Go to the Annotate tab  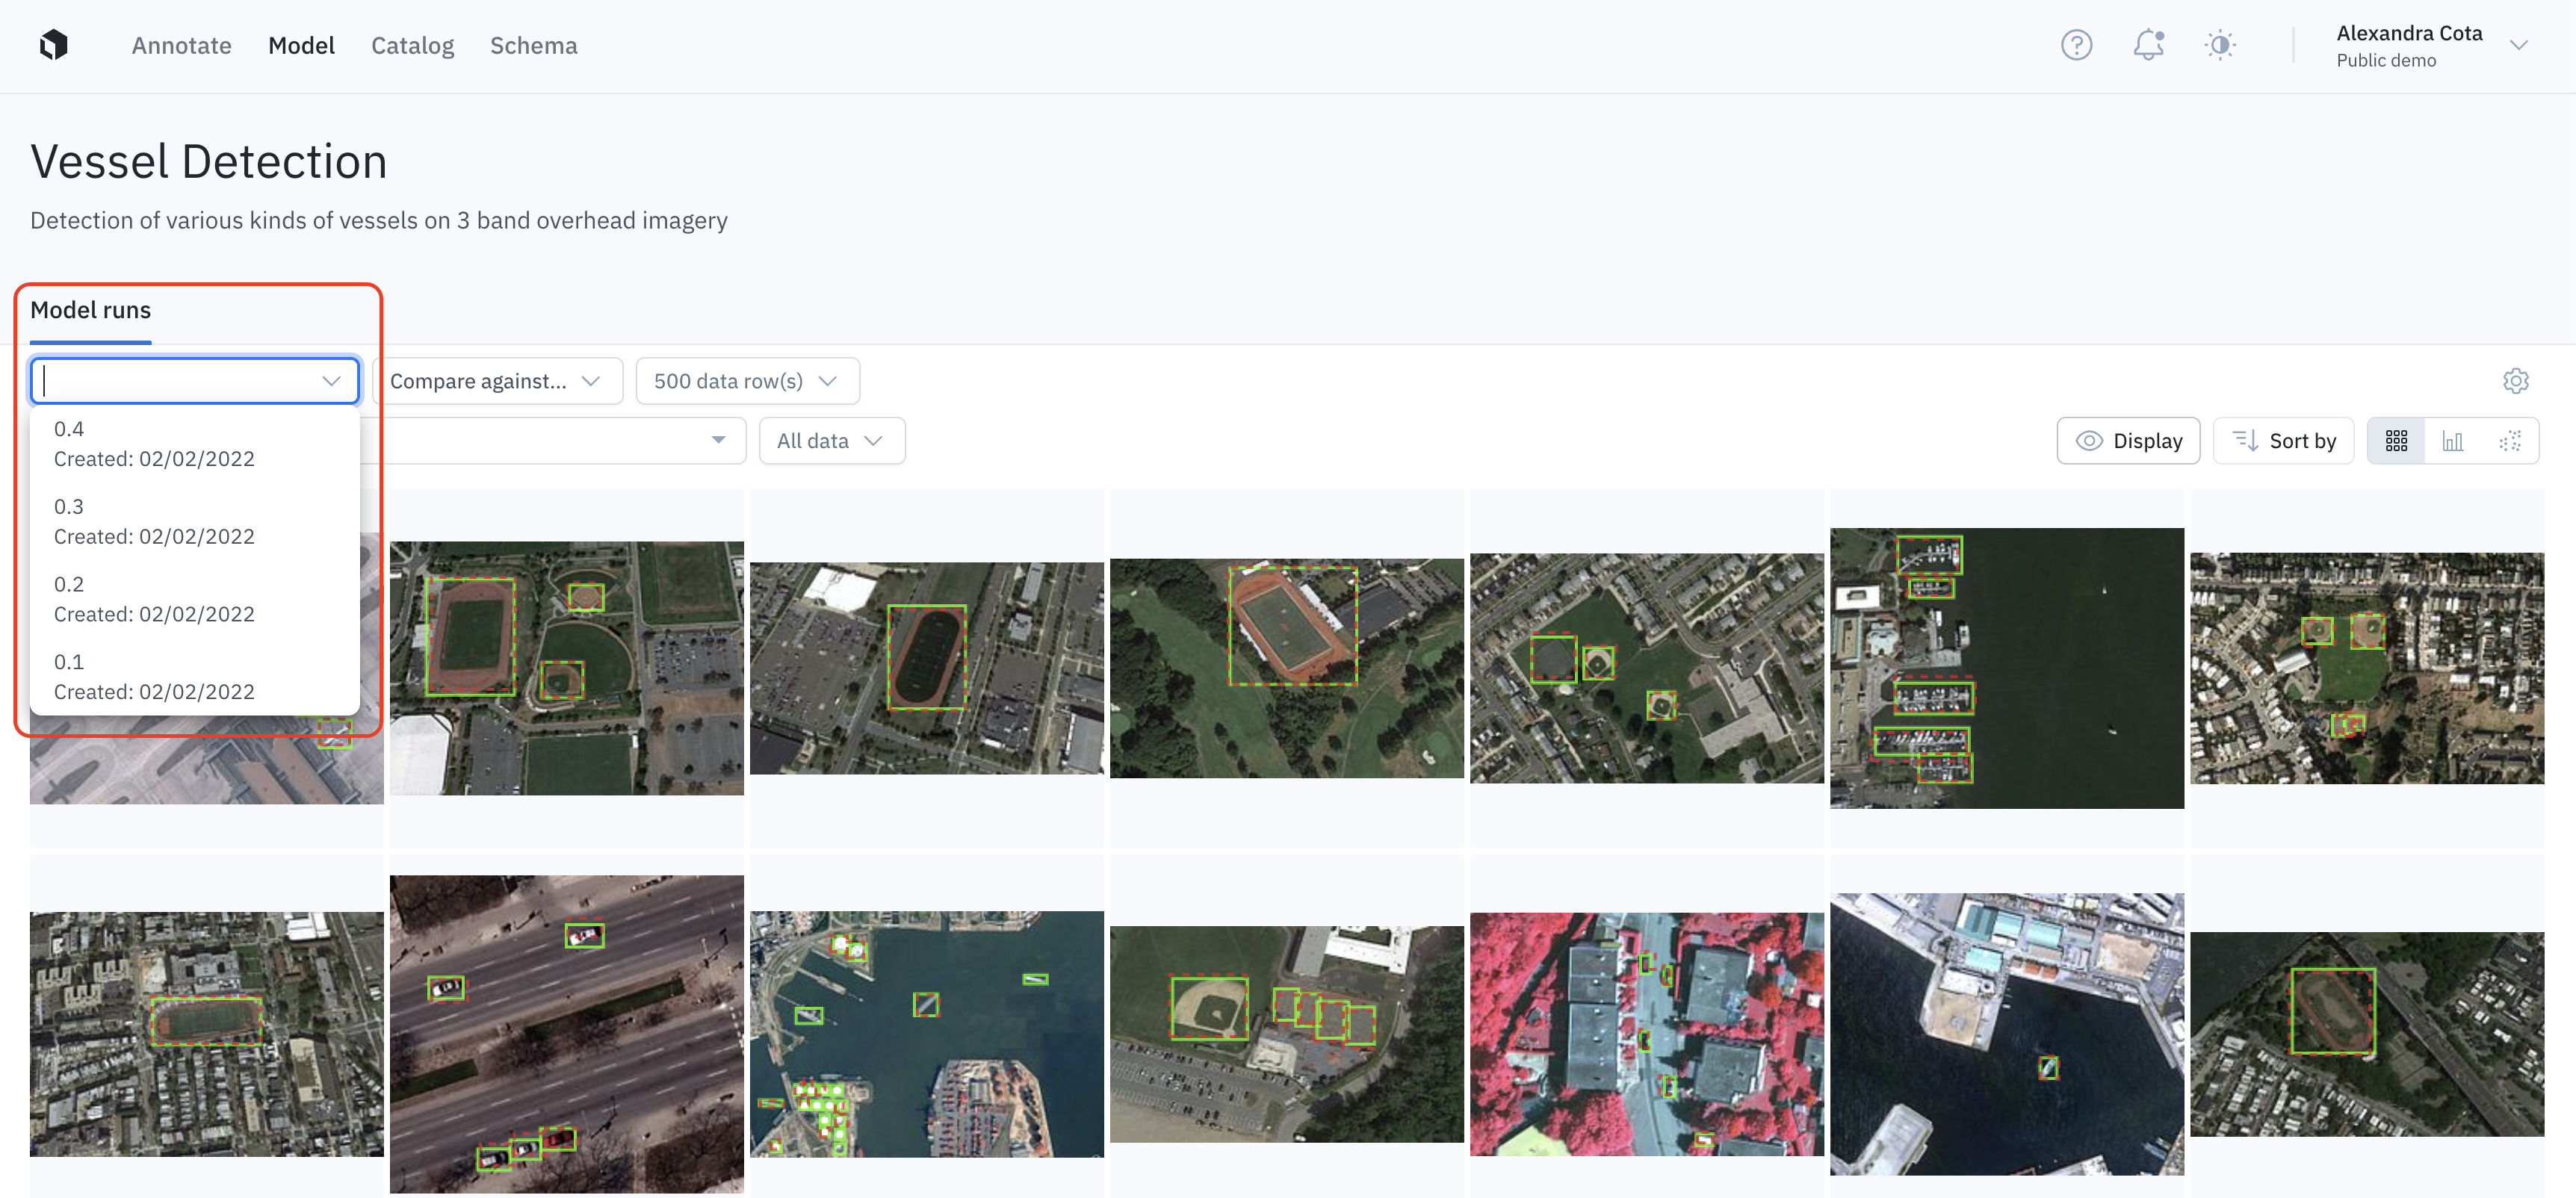tap(181, 46)
